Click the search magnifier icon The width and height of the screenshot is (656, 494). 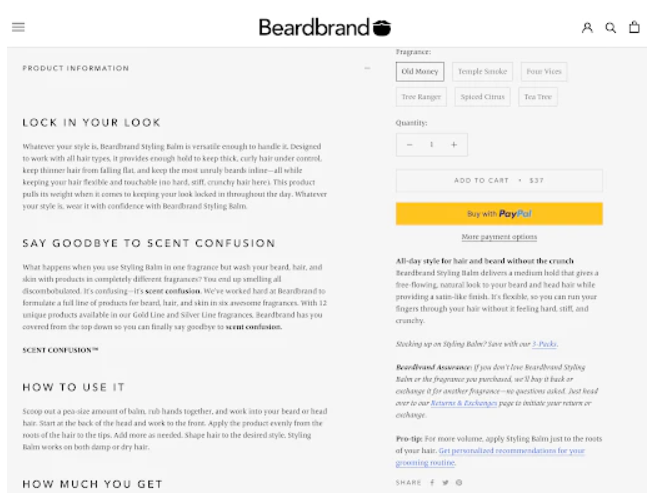(611, 27)
